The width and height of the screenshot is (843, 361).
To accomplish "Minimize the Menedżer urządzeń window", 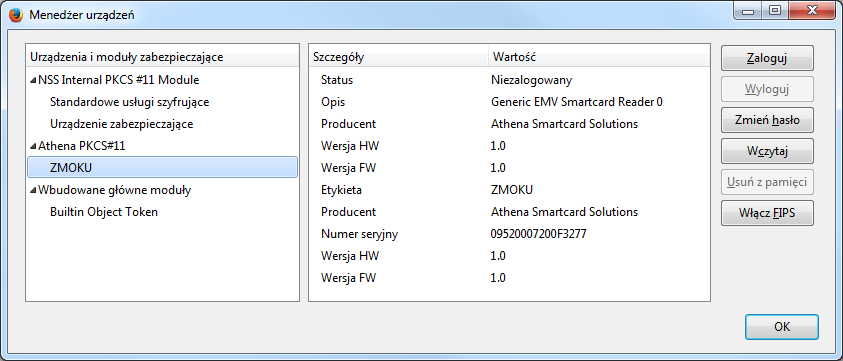I will point(751,10).
